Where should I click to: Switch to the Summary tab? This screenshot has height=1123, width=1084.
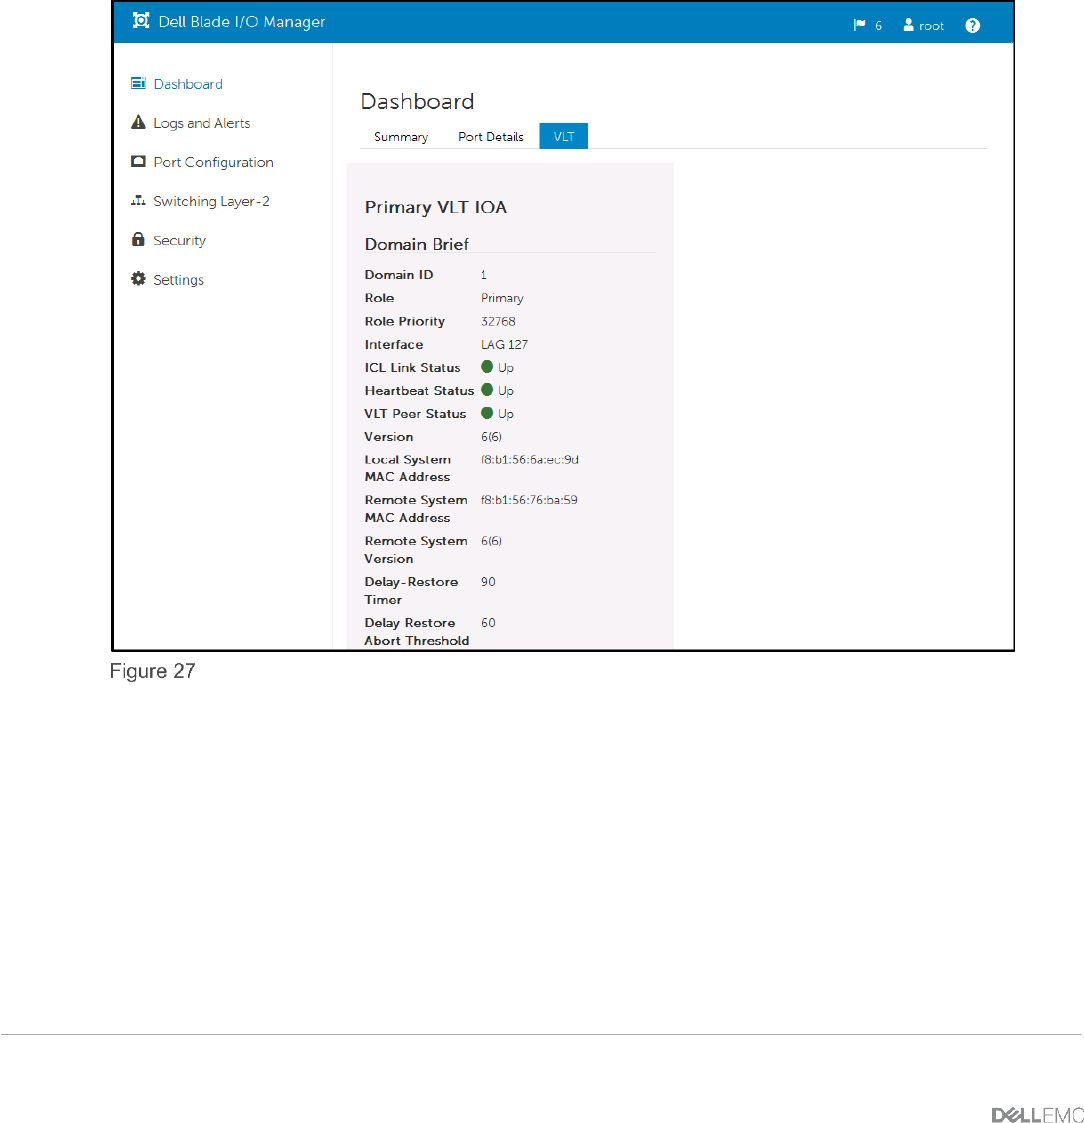(401, 137)
